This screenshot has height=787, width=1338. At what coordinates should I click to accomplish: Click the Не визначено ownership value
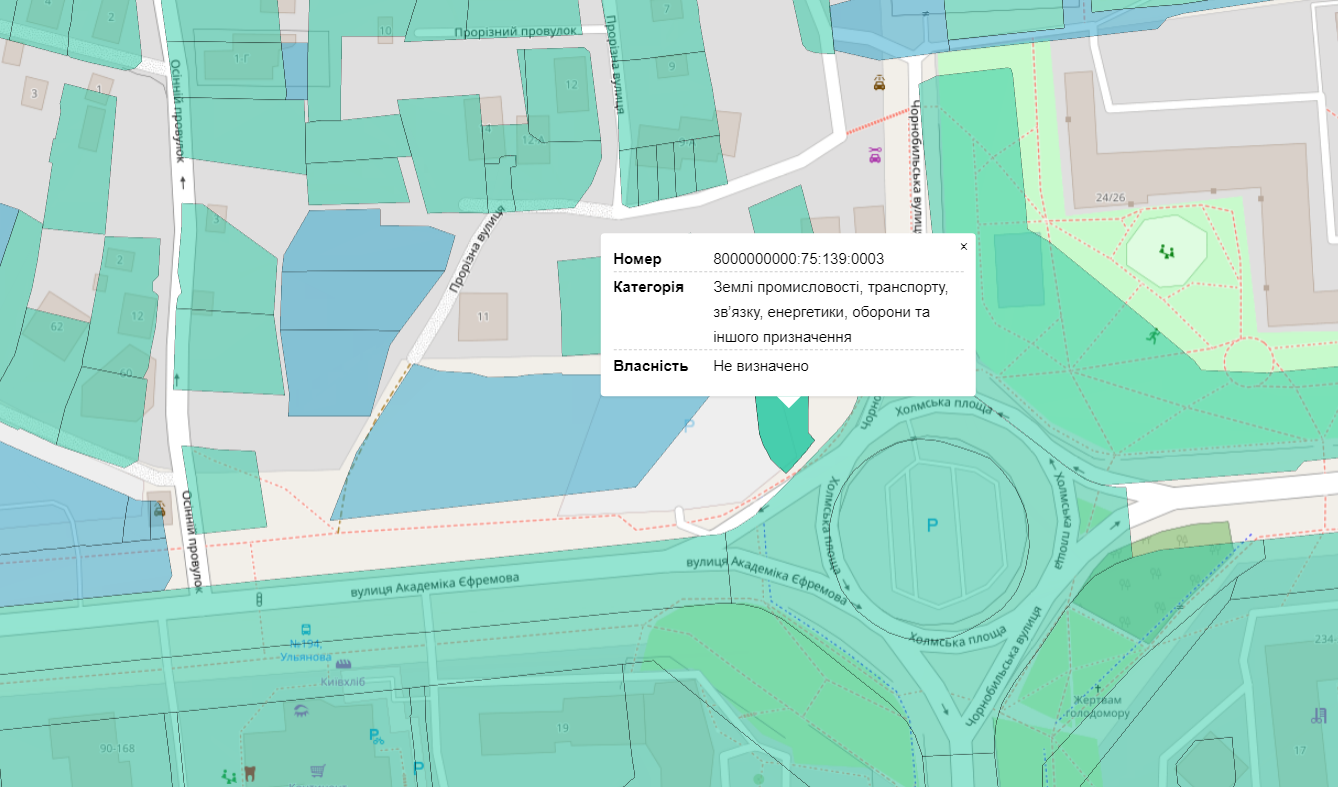(760, 366)
